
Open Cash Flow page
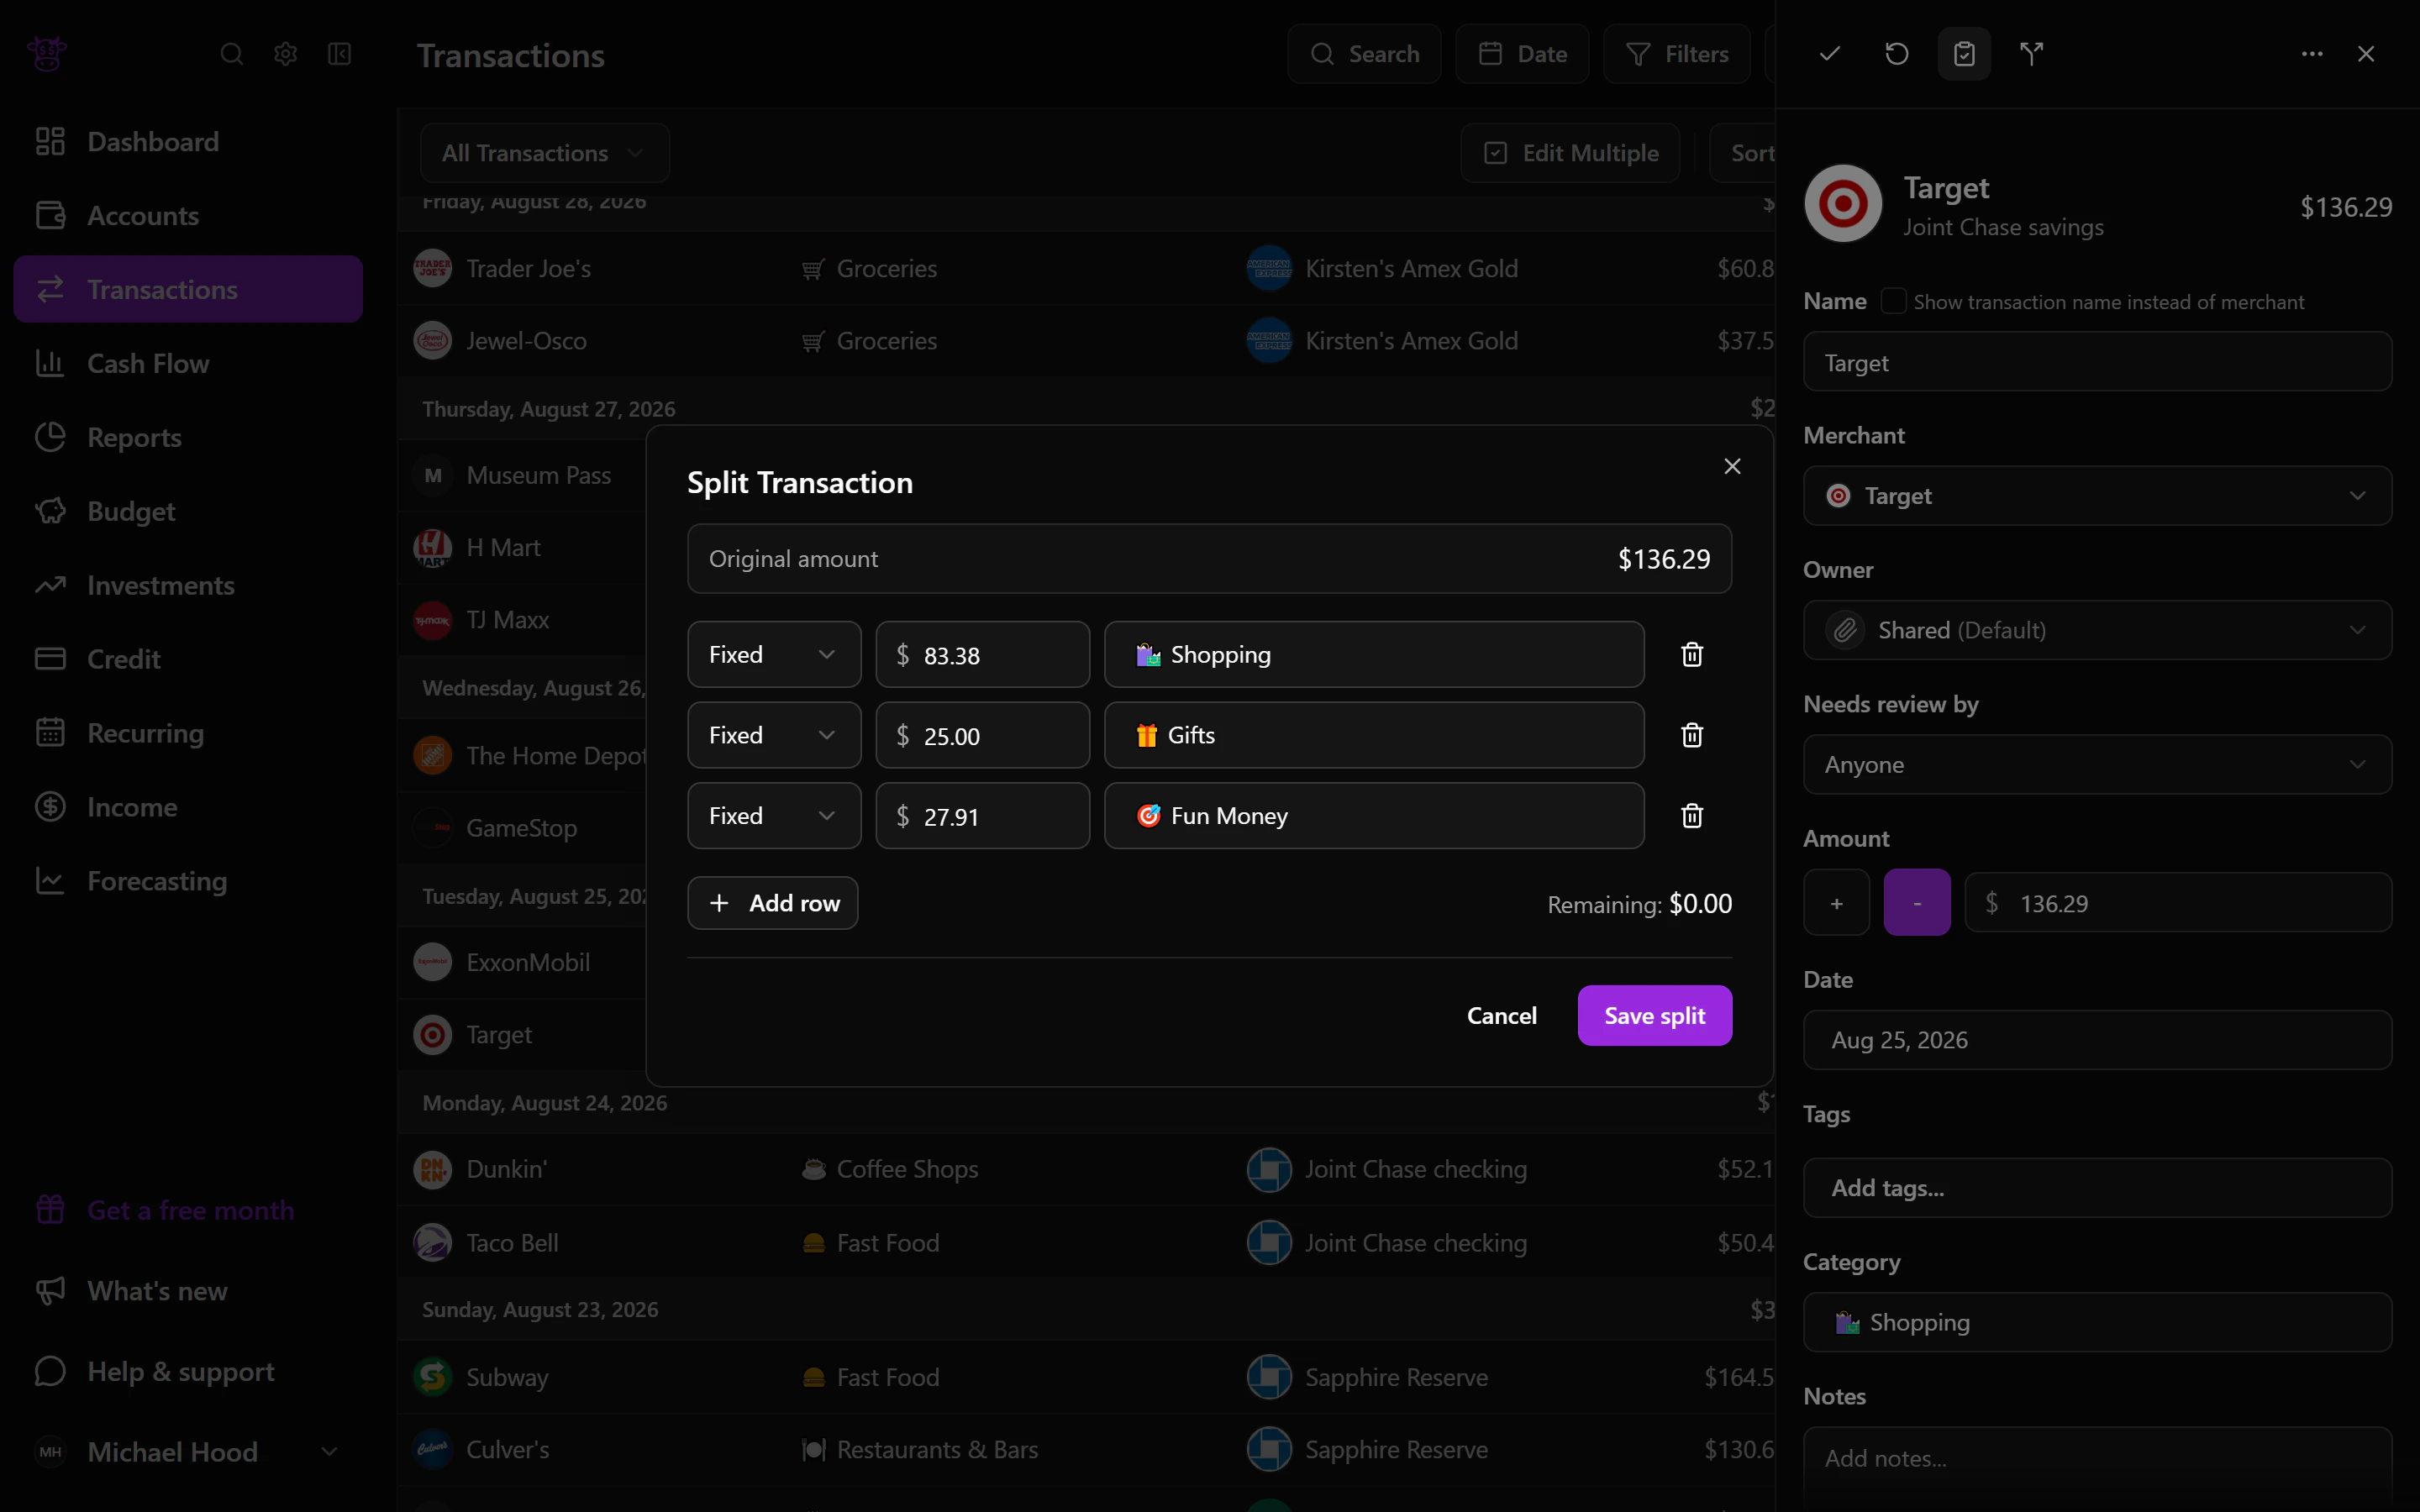pyautogui.click(x=188, y=363)
